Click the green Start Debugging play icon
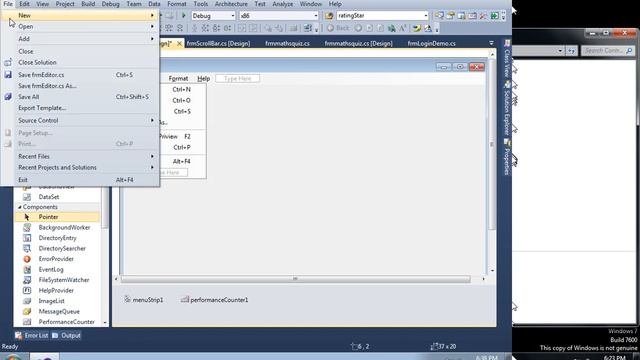The image size is (640, 360). [x=184, y=16]
